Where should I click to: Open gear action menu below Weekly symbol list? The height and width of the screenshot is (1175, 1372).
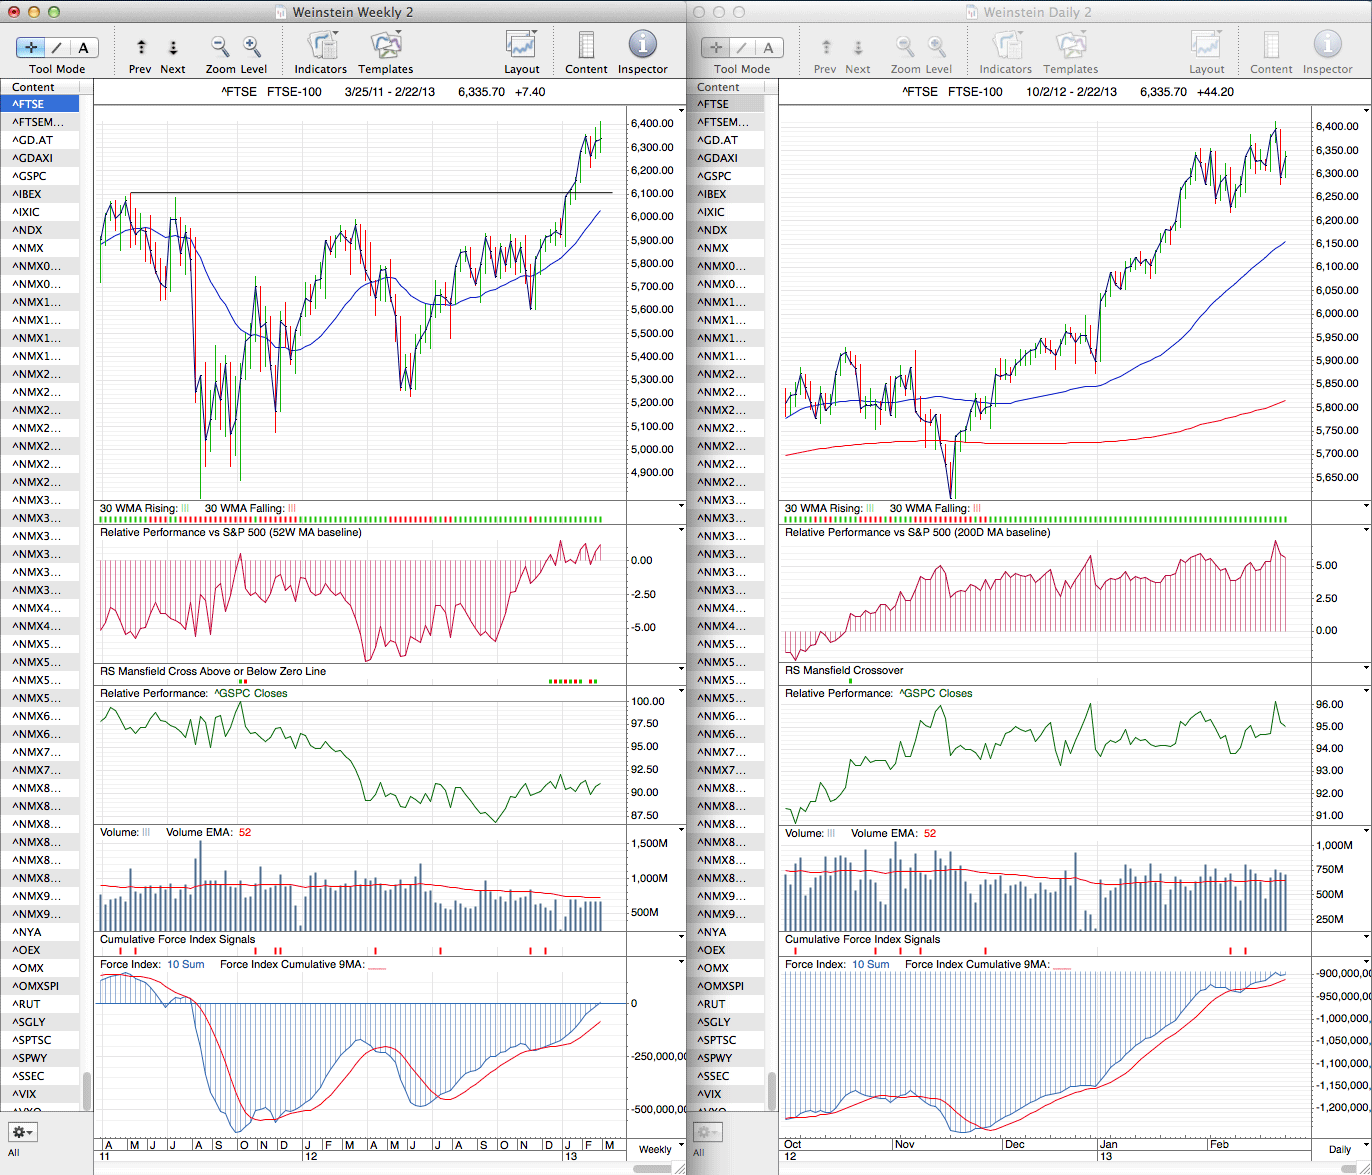[23, 1132]
